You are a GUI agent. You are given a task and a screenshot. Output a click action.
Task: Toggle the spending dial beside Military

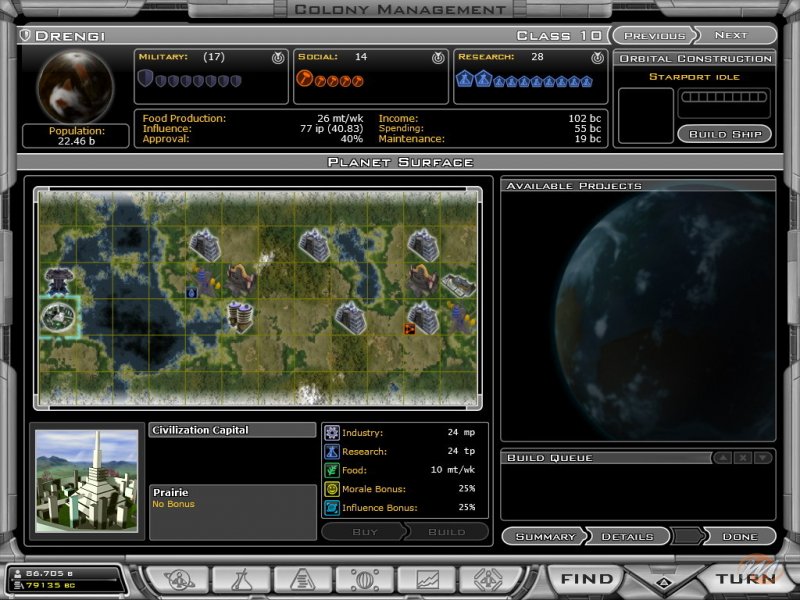279,57
